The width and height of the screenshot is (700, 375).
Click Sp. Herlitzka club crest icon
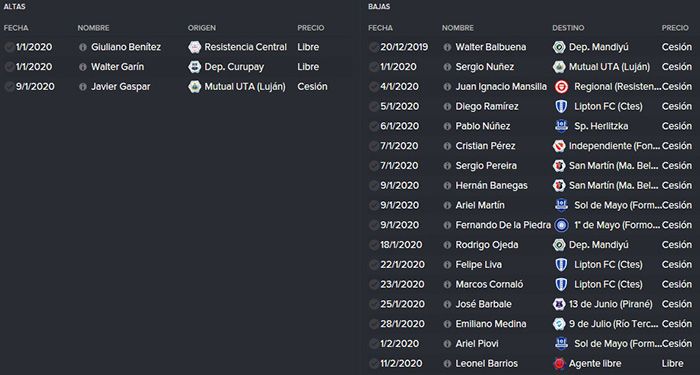click(x=561, y=126)
